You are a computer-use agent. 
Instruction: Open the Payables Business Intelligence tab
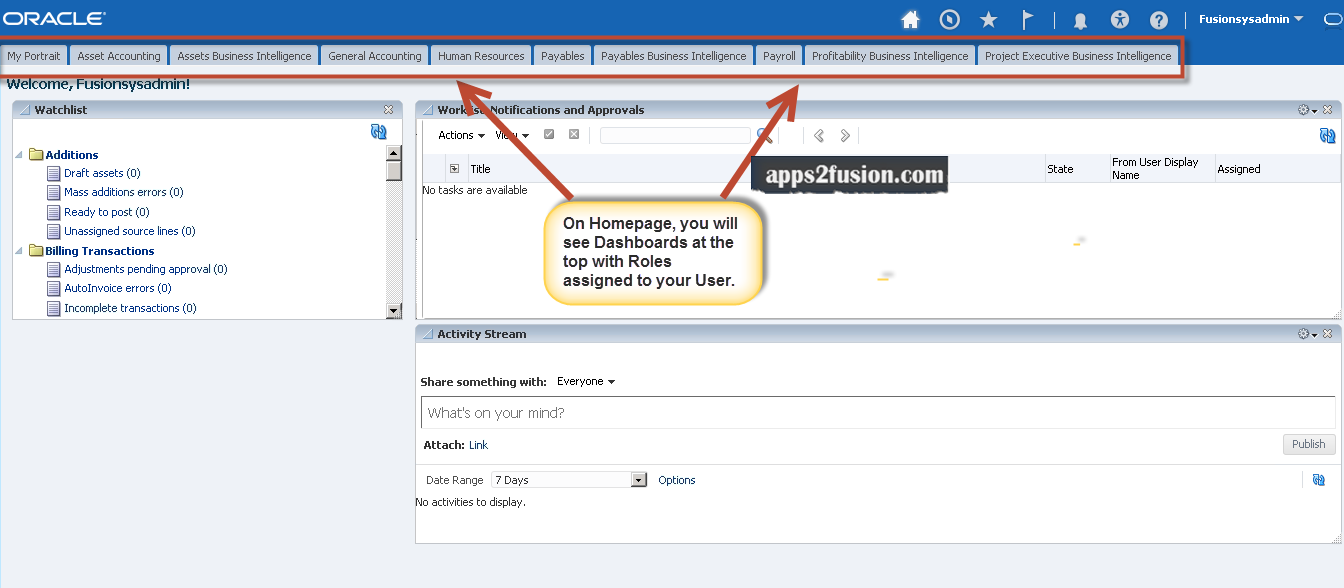(674, 56)
